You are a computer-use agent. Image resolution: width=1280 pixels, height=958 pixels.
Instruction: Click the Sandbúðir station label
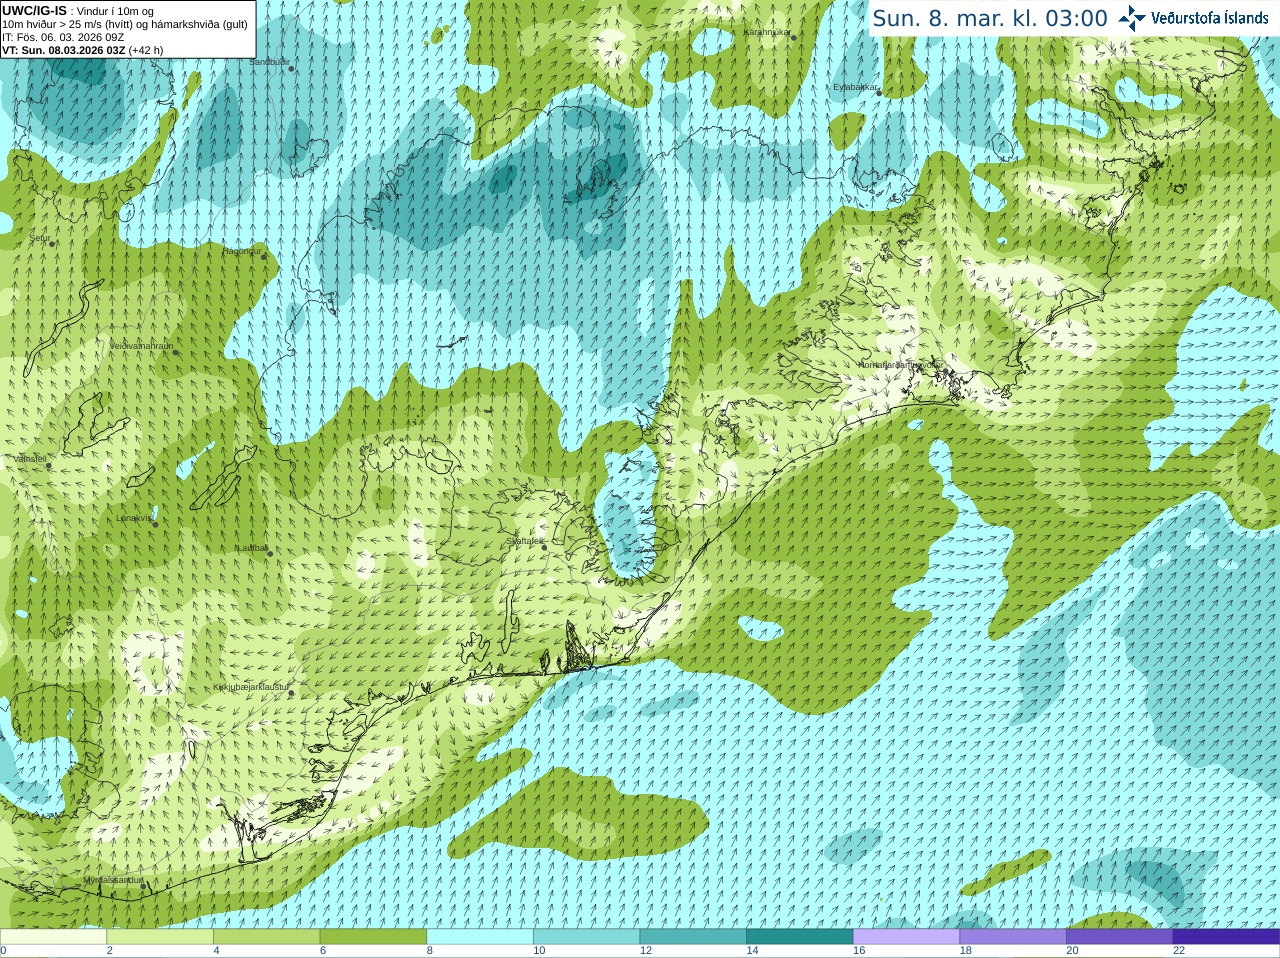click(268, 62)
